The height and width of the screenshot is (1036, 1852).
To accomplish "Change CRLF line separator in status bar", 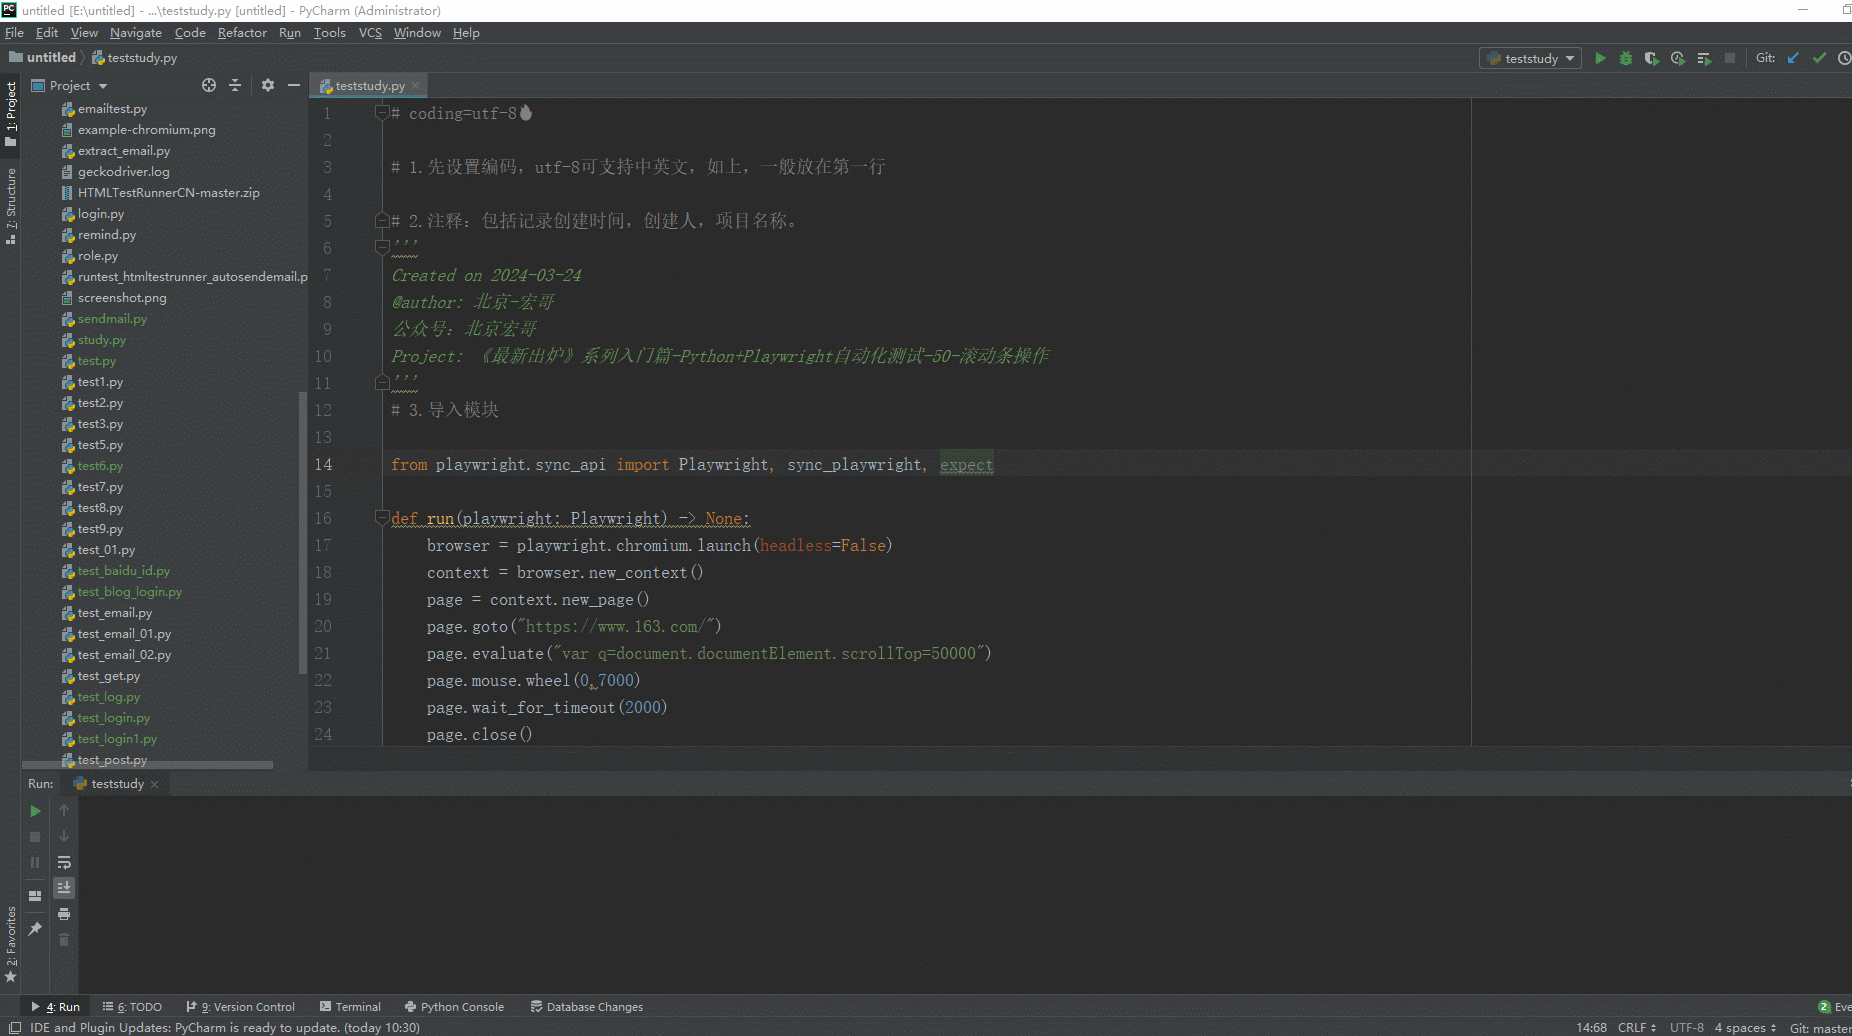I will click(x=1637, y=1027).
